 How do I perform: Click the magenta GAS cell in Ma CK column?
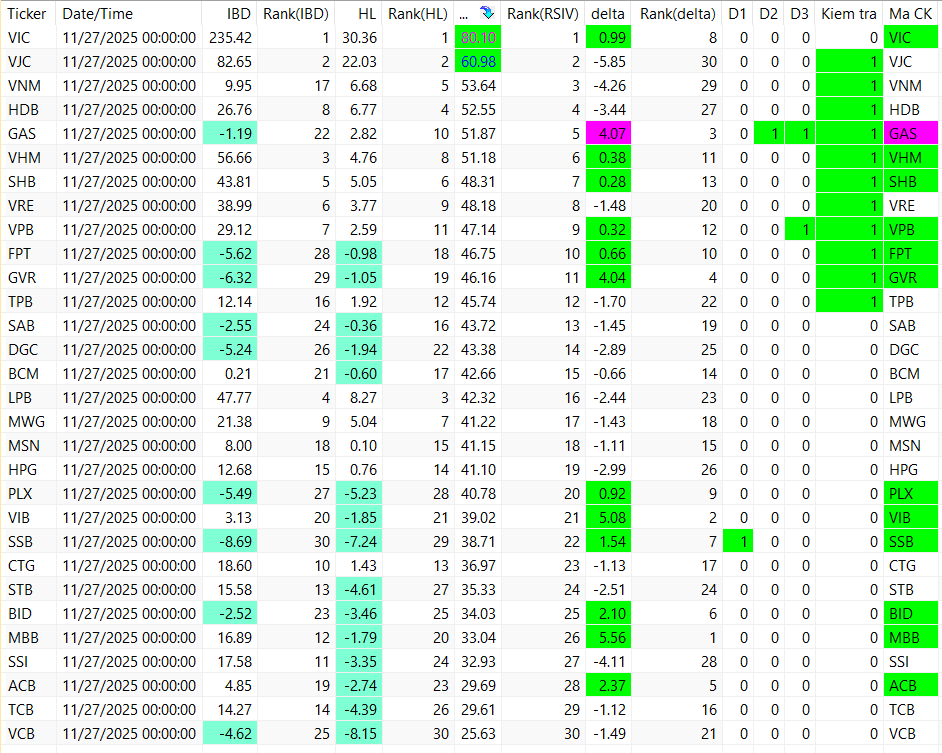911,133
